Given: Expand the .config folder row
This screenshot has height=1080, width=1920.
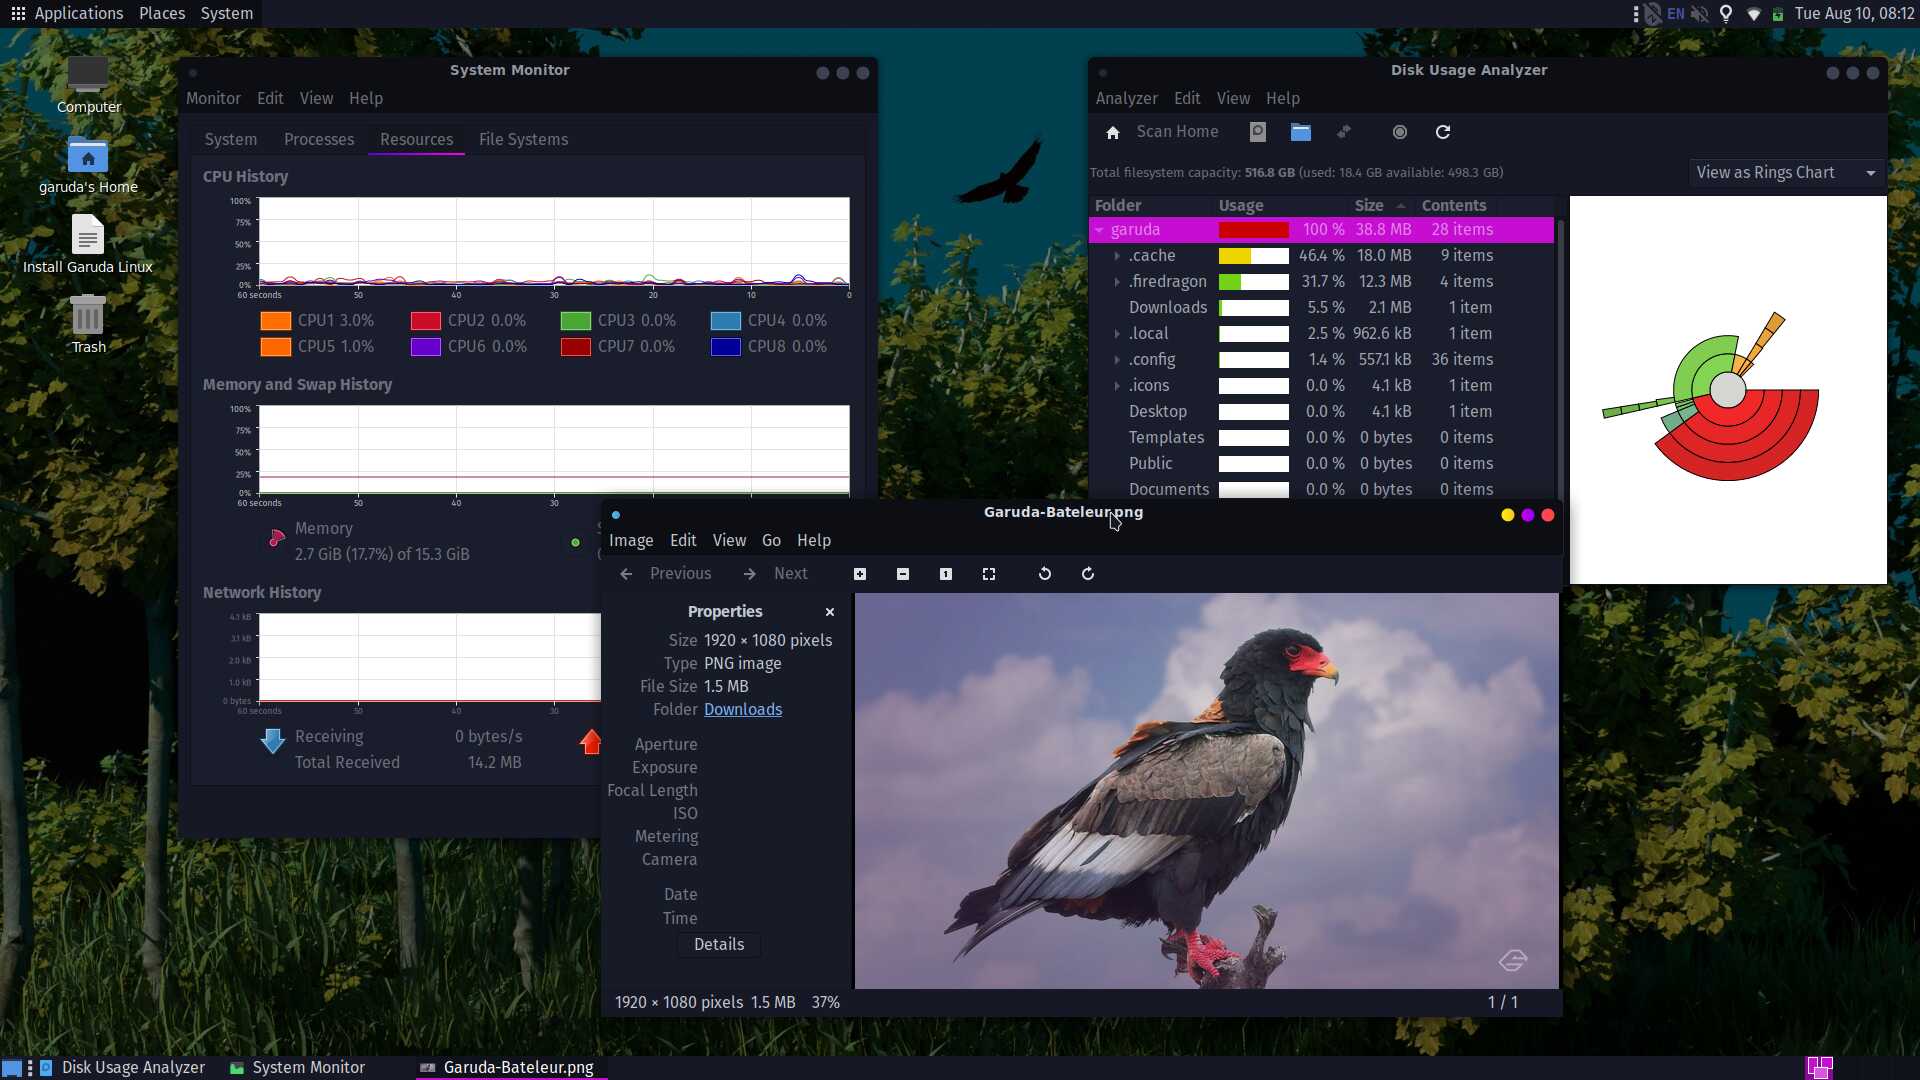Looking at the screenshot, I should 1117,360.
